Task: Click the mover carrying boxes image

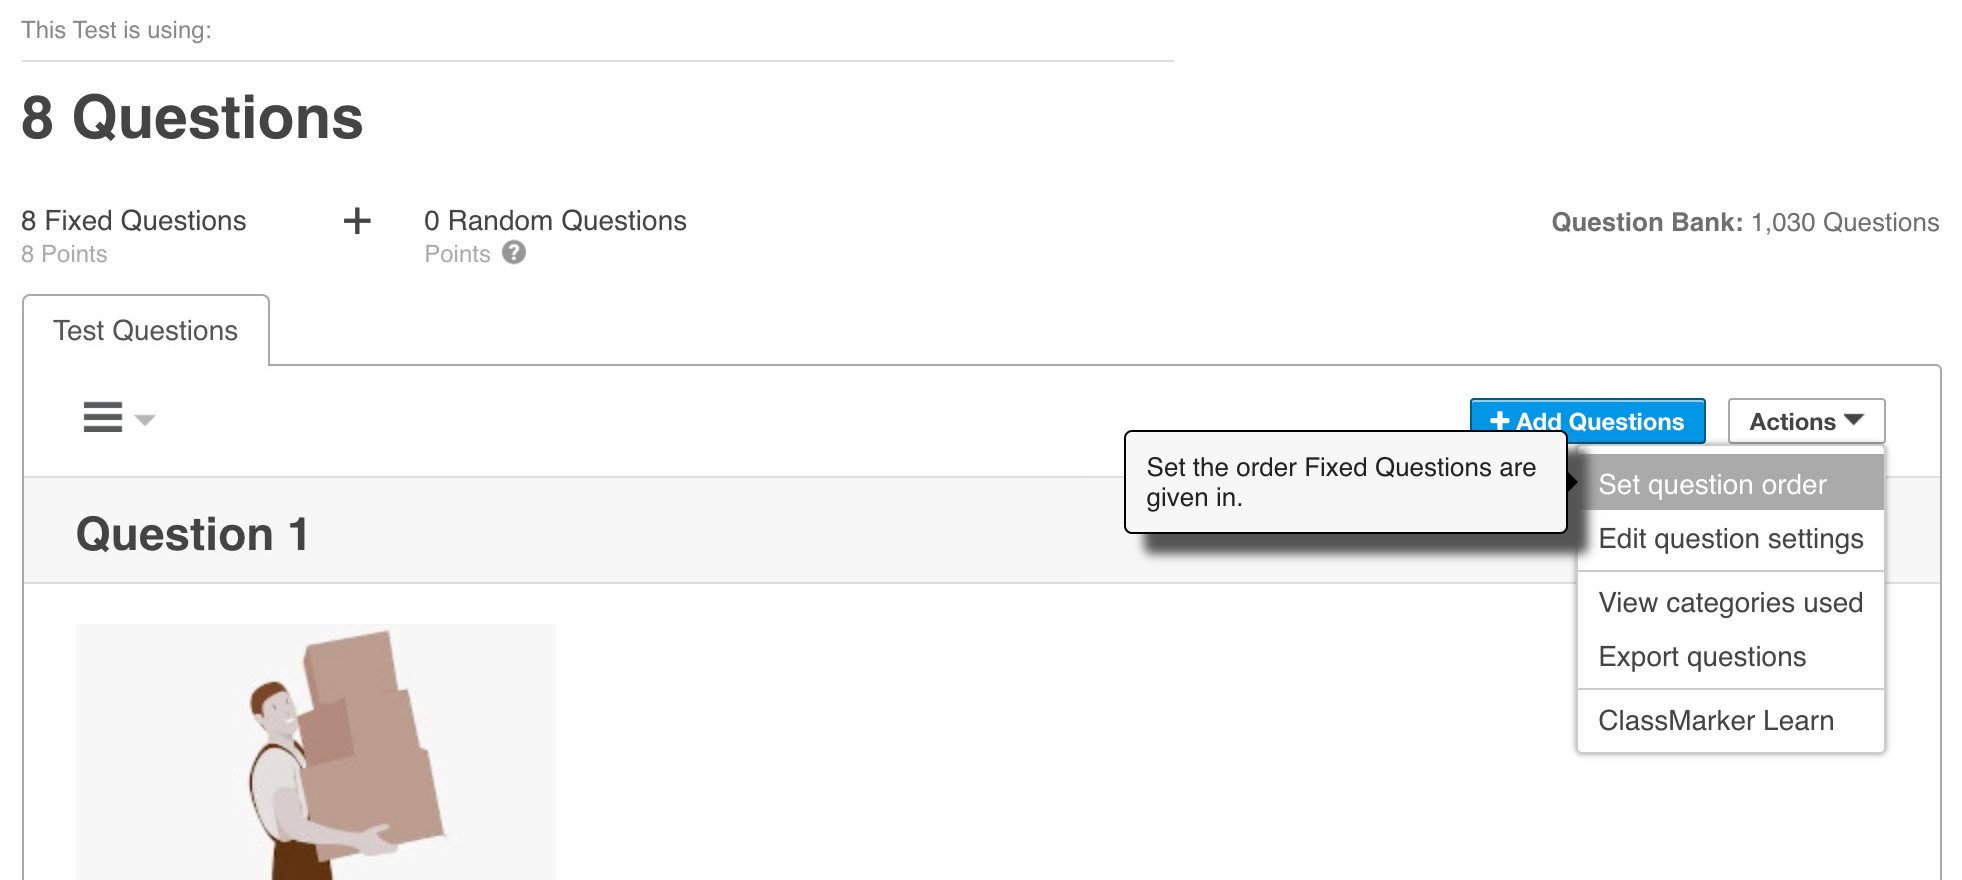Action: tap(316, 752)
